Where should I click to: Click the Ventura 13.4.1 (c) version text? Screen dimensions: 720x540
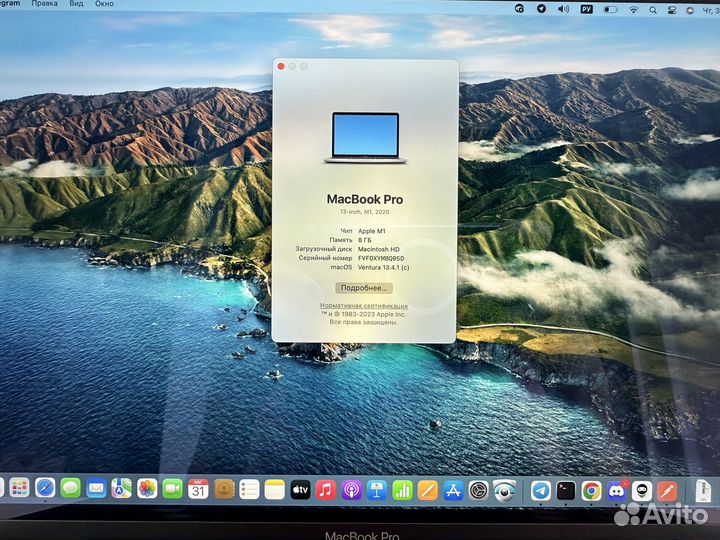point(383,267)
